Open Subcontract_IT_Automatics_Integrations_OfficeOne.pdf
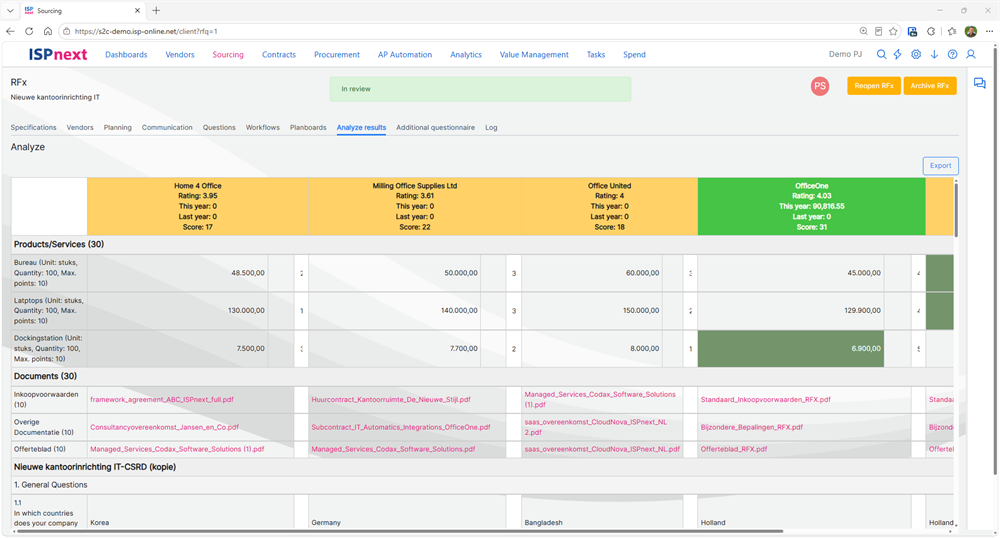This screenshot has width=1000, height=538. tap(401, 427)
